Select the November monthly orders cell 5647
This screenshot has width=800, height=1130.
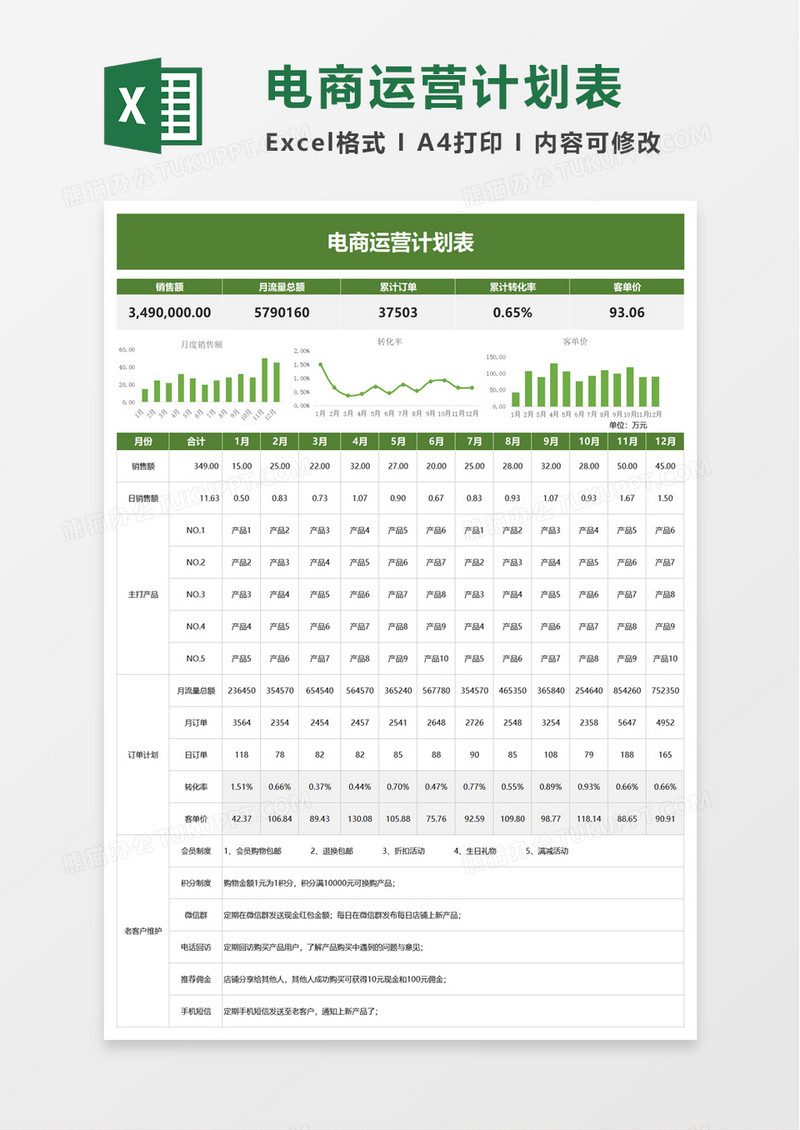tap(627, 723)
